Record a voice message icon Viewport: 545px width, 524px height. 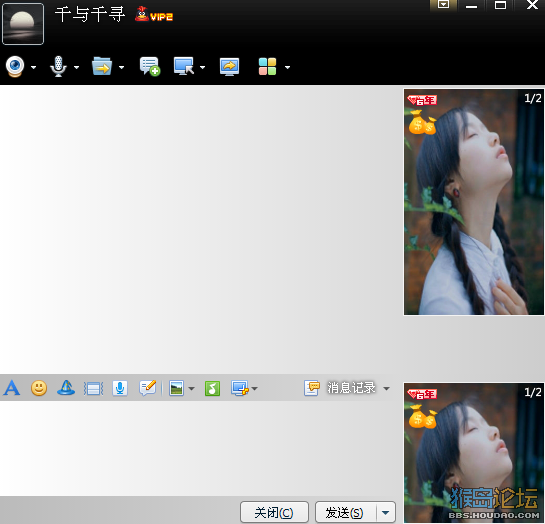pyautogui.click(x=120, y=388)
